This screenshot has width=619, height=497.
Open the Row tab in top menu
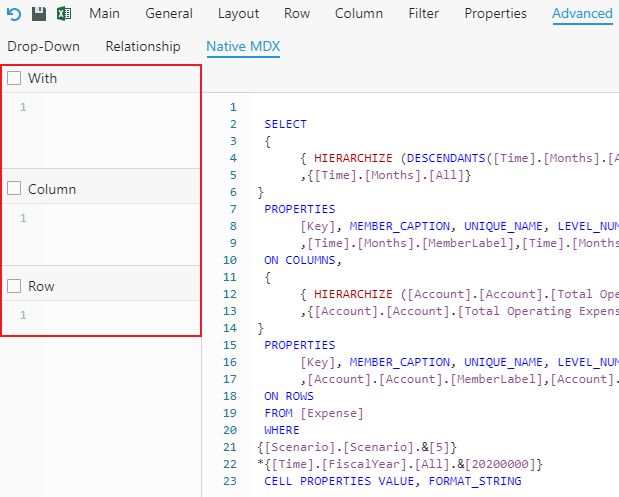coord(297,14)
